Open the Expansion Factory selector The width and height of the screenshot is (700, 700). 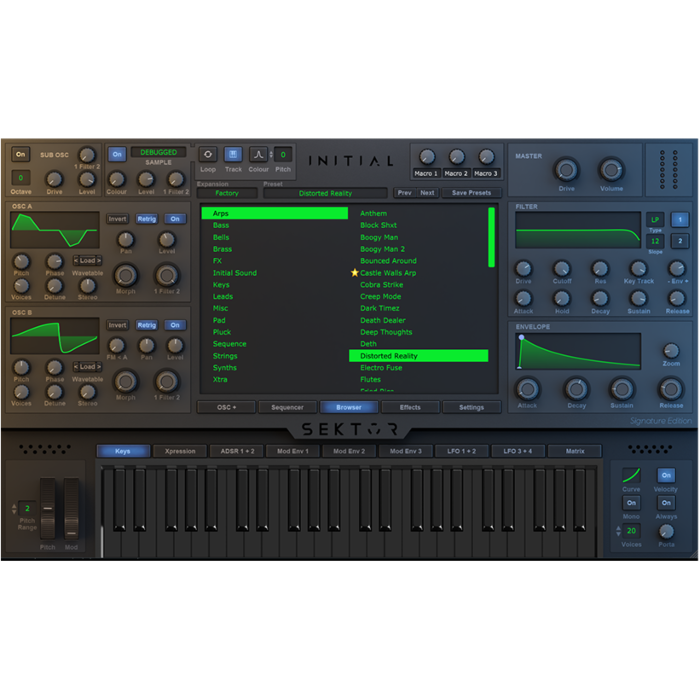coord(227,193)
